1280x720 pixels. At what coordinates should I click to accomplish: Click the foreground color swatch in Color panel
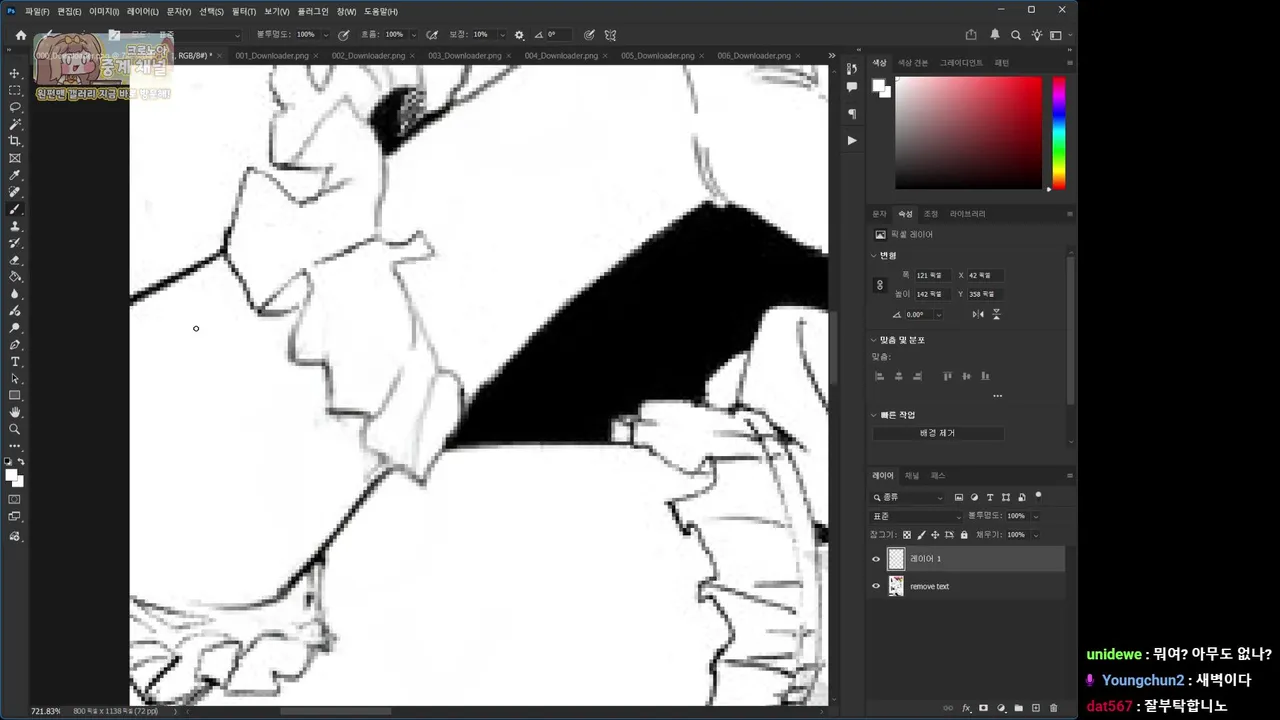pyautogui.click(x=879, y=86)
